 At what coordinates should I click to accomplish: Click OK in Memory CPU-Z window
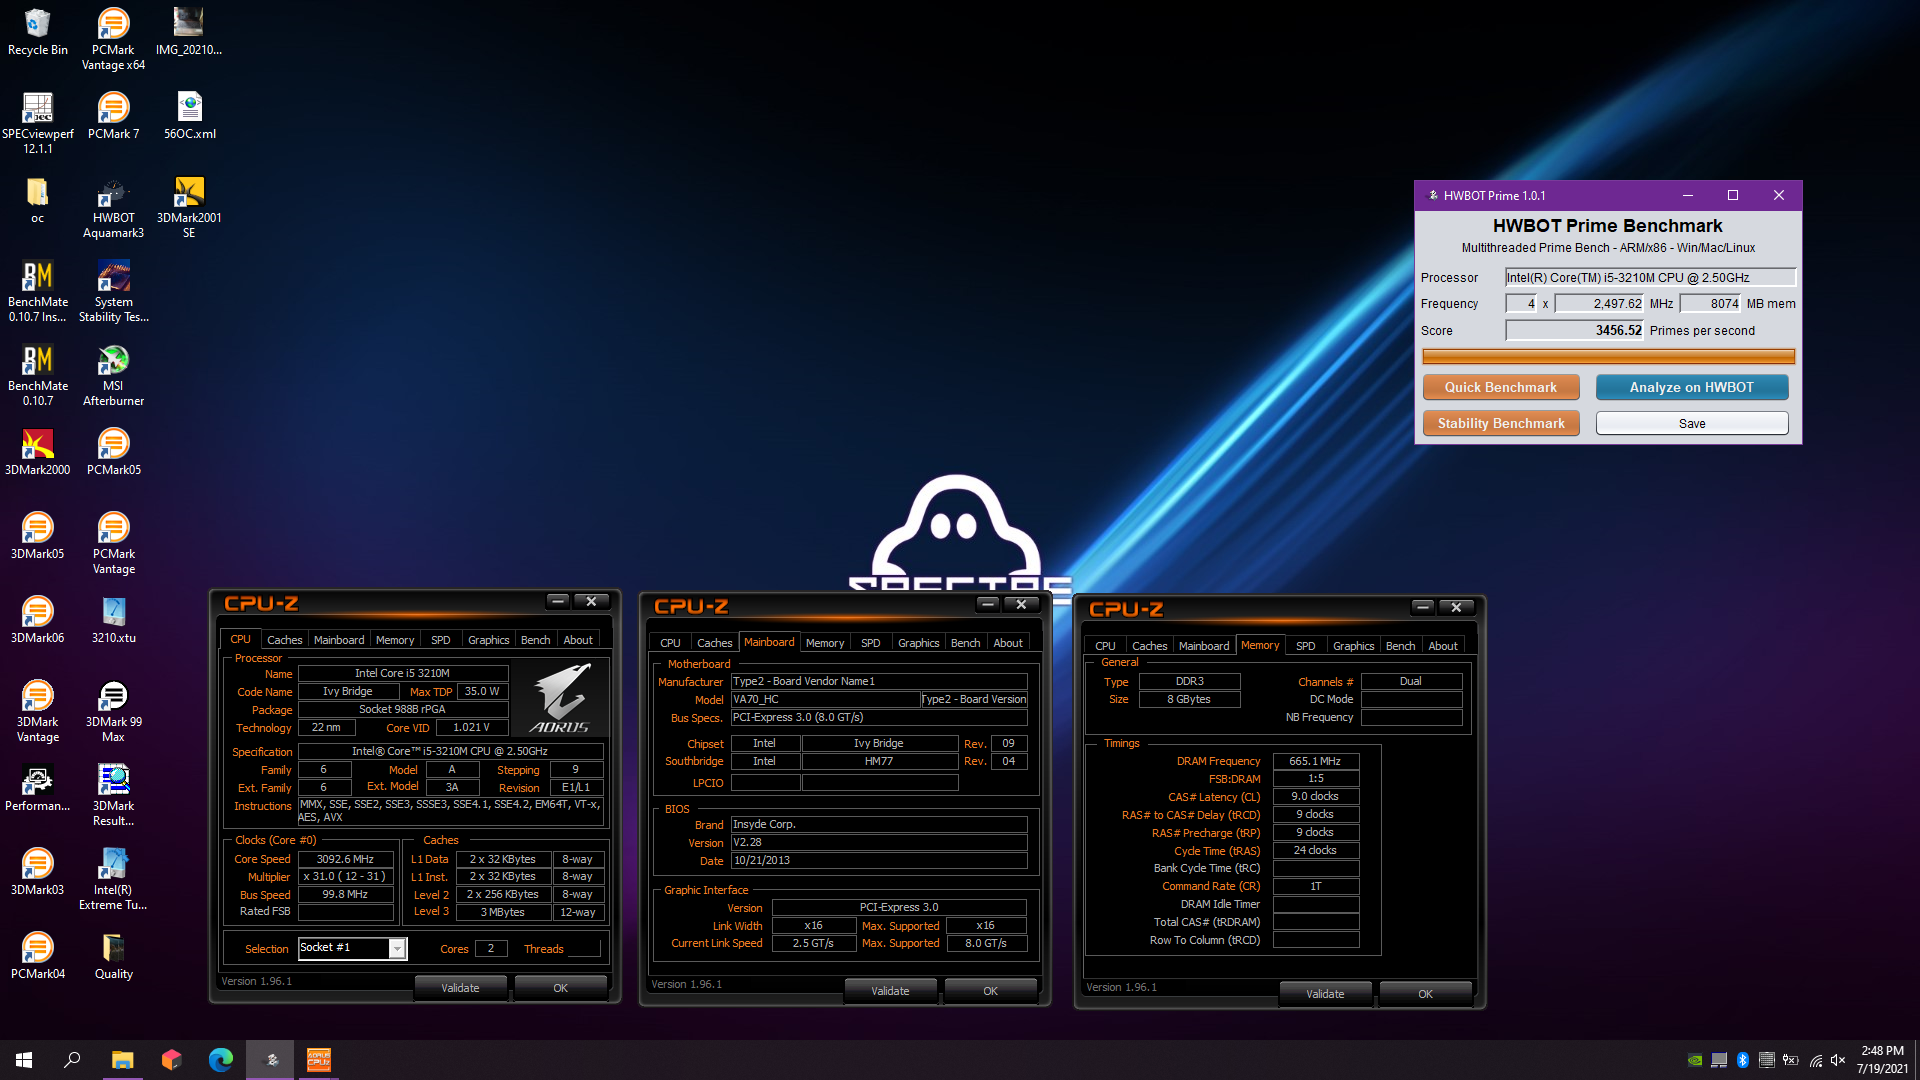(1425, 994)
